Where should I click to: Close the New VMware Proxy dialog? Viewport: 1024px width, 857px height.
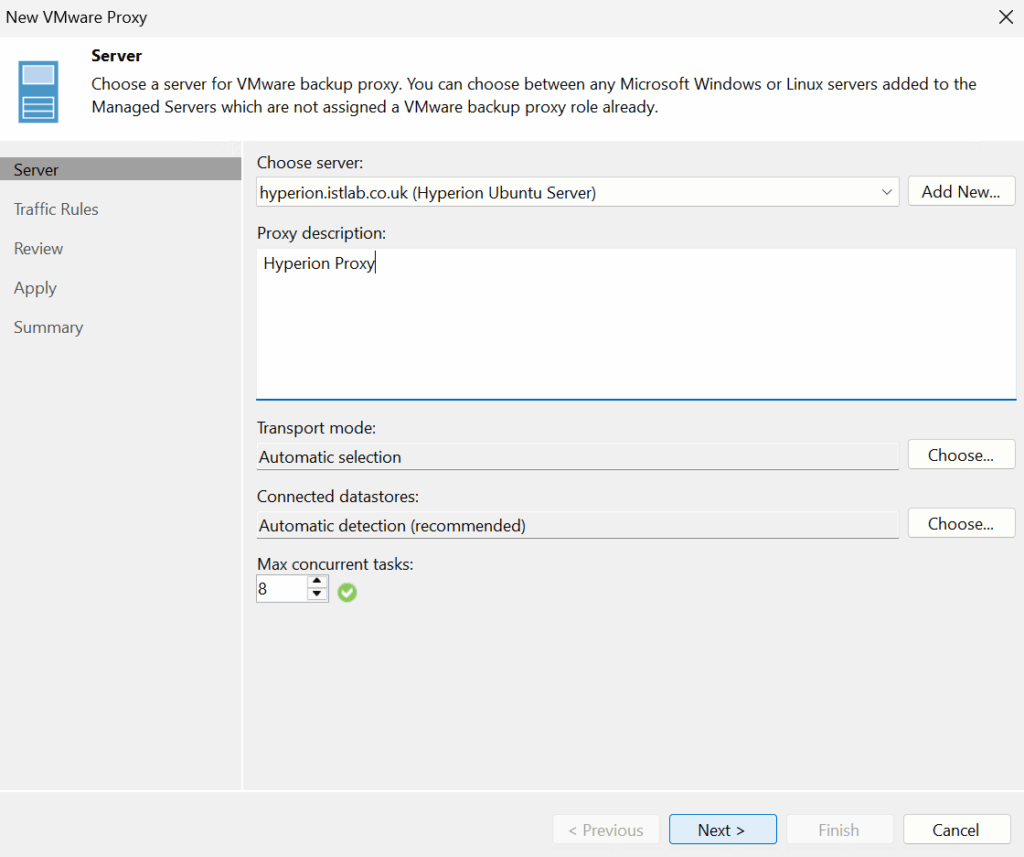coord(1006,17)
